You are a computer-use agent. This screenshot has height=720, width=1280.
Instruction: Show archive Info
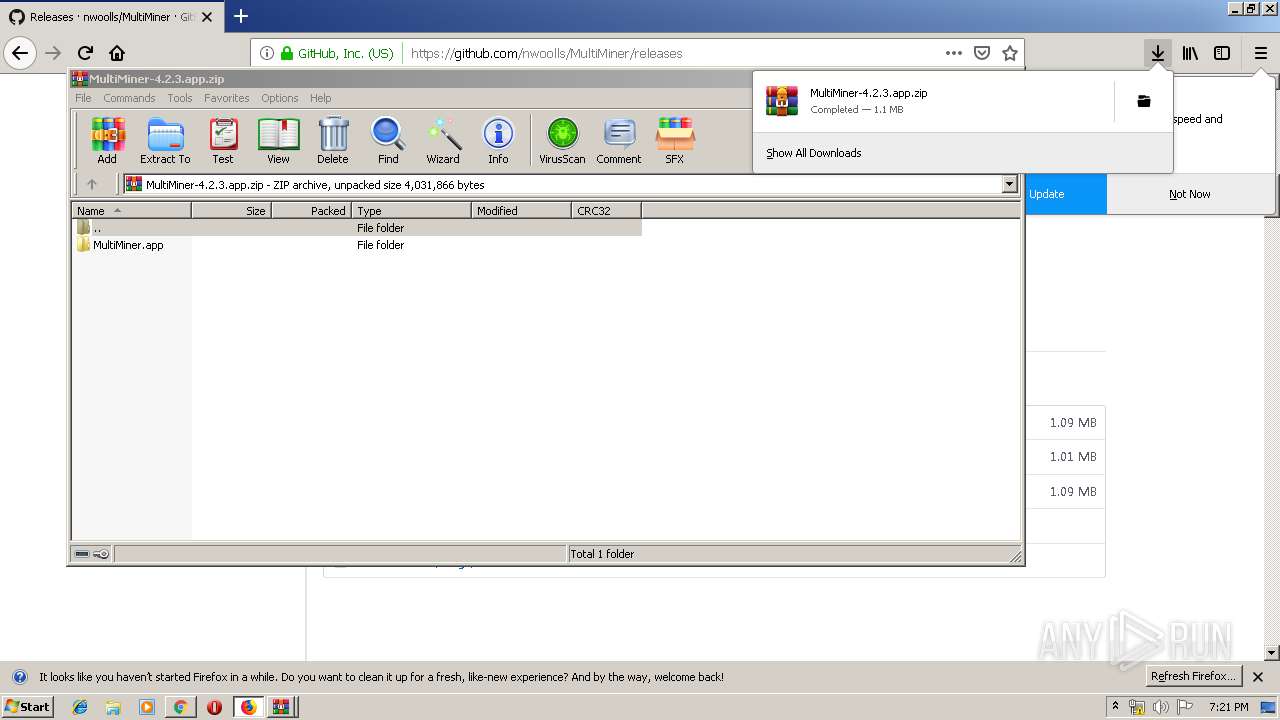click(x=498, y=140)
